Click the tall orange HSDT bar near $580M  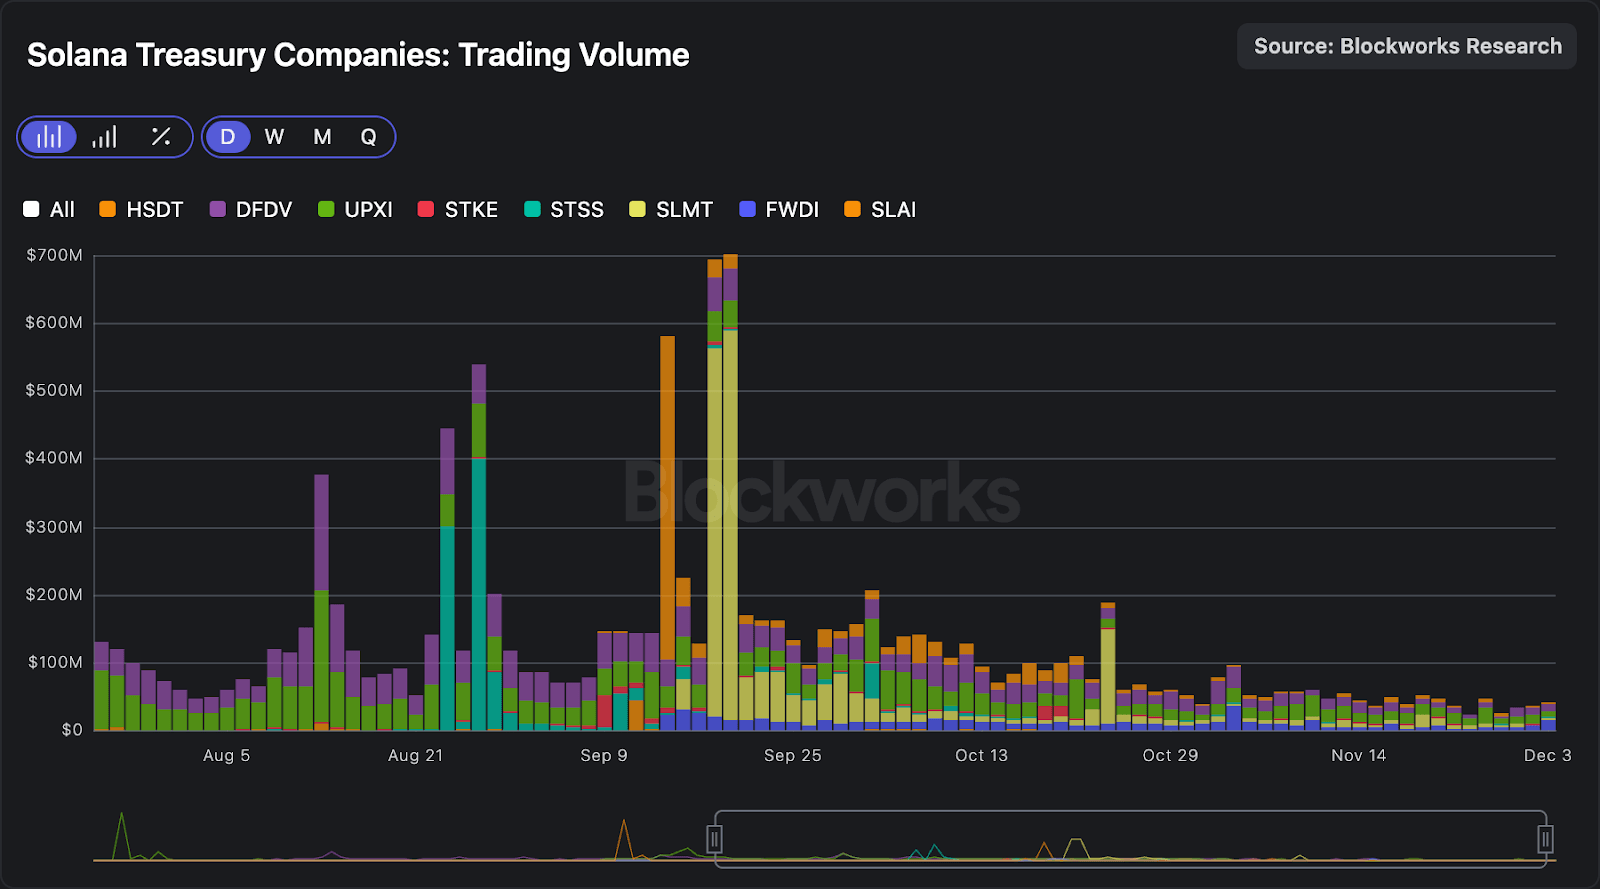[x=667, y=498]
